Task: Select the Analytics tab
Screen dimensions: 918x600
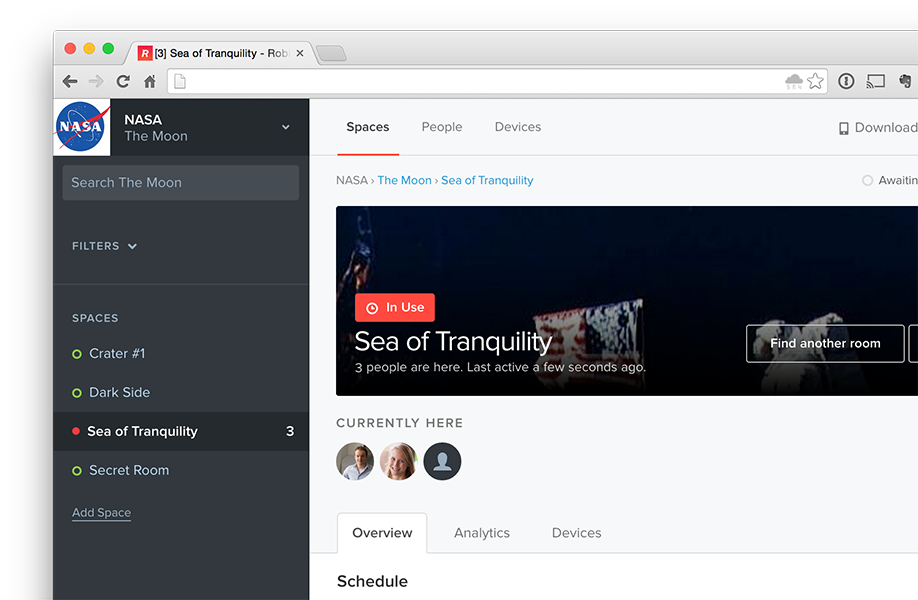Action: coord(482,533)
